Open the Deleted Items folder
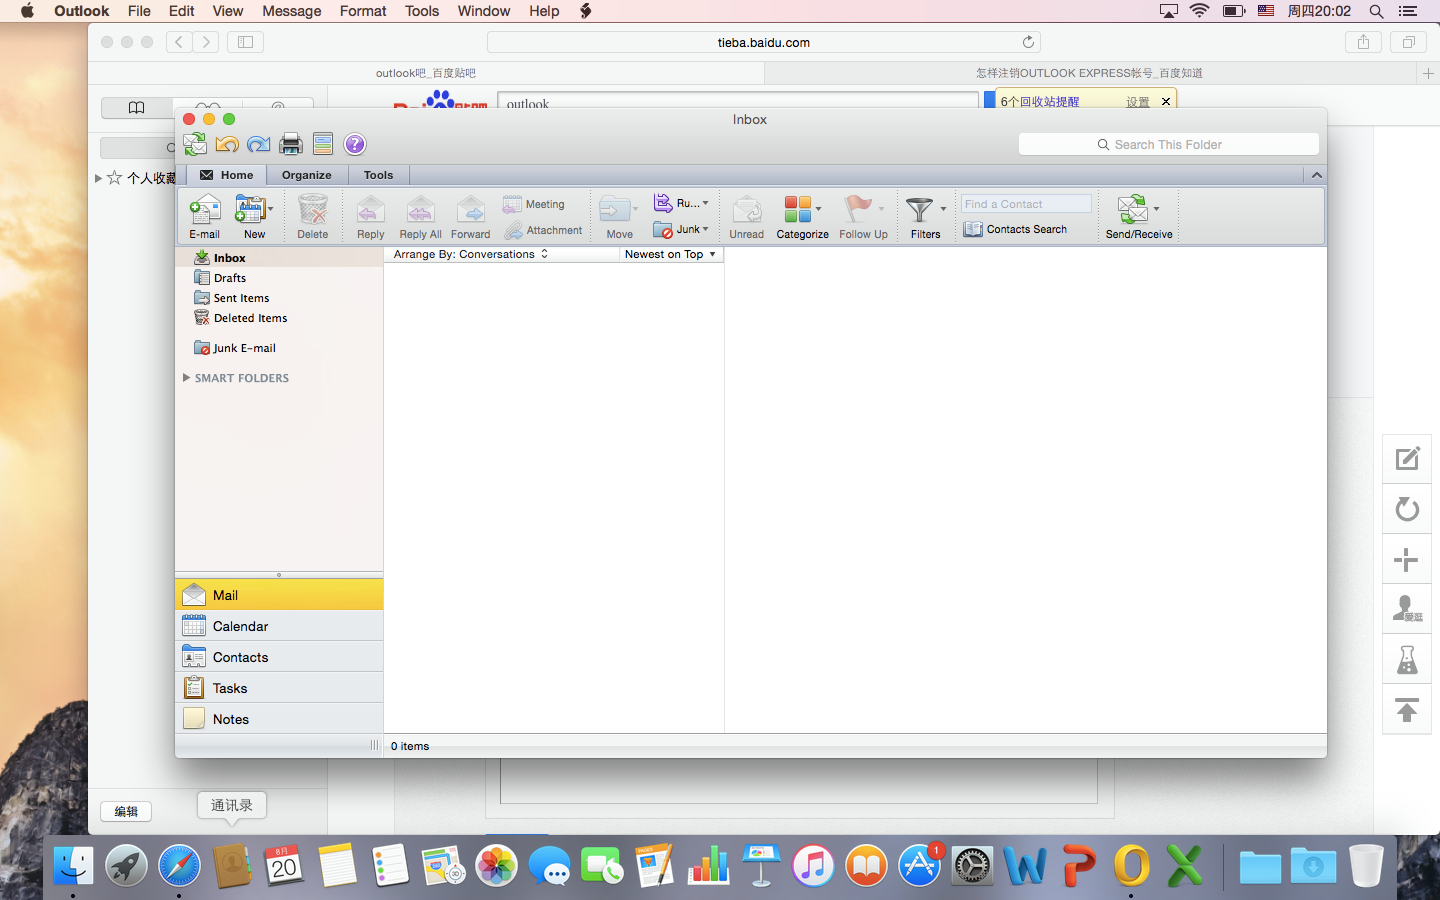1440x900 pixels. pos(279,318)
